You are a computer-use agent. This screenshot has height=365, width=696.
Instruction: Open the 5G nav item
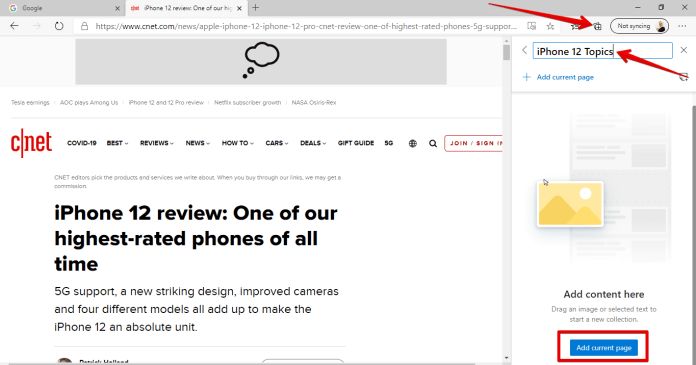point(389,143)
